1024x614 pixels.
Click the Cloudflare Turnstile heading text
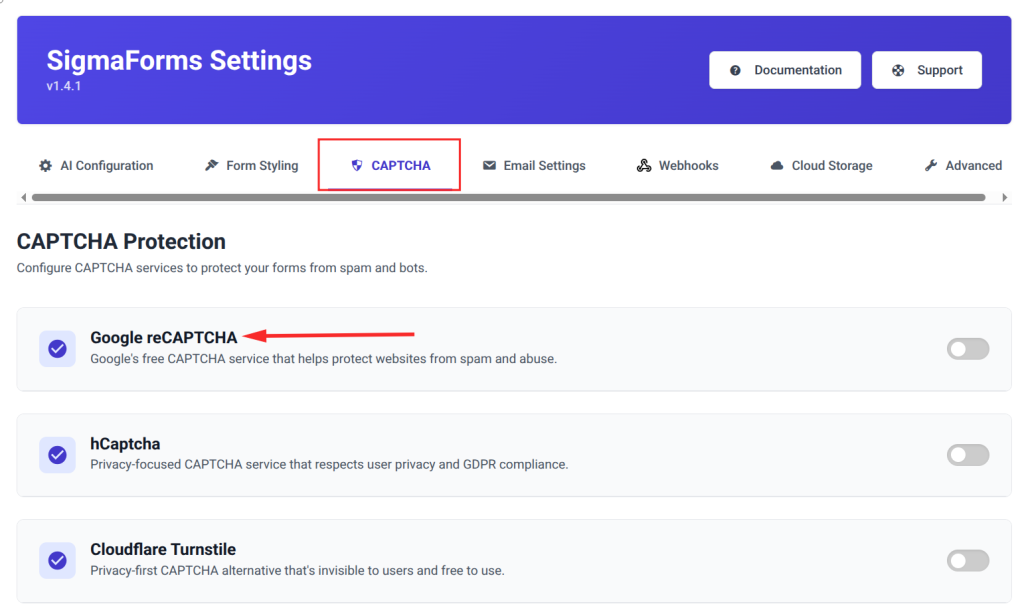point(163,549)
